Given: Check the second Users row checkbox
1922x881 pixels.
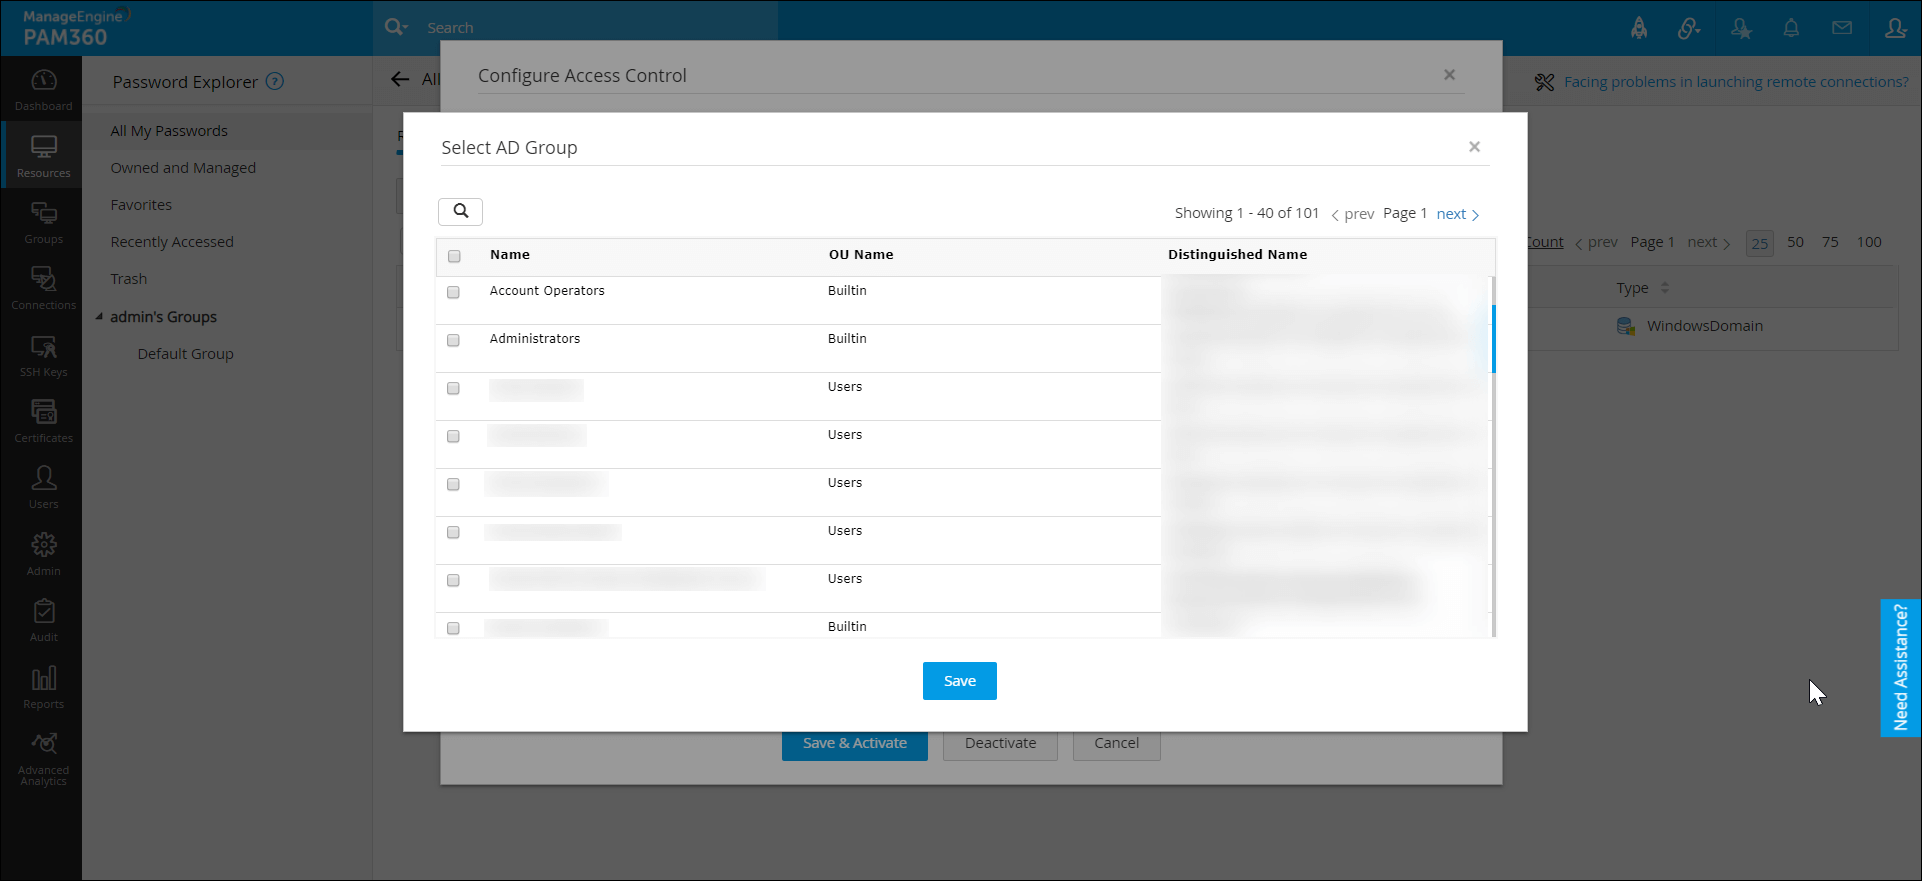Looking at the screenshot, I should [453, 436].
